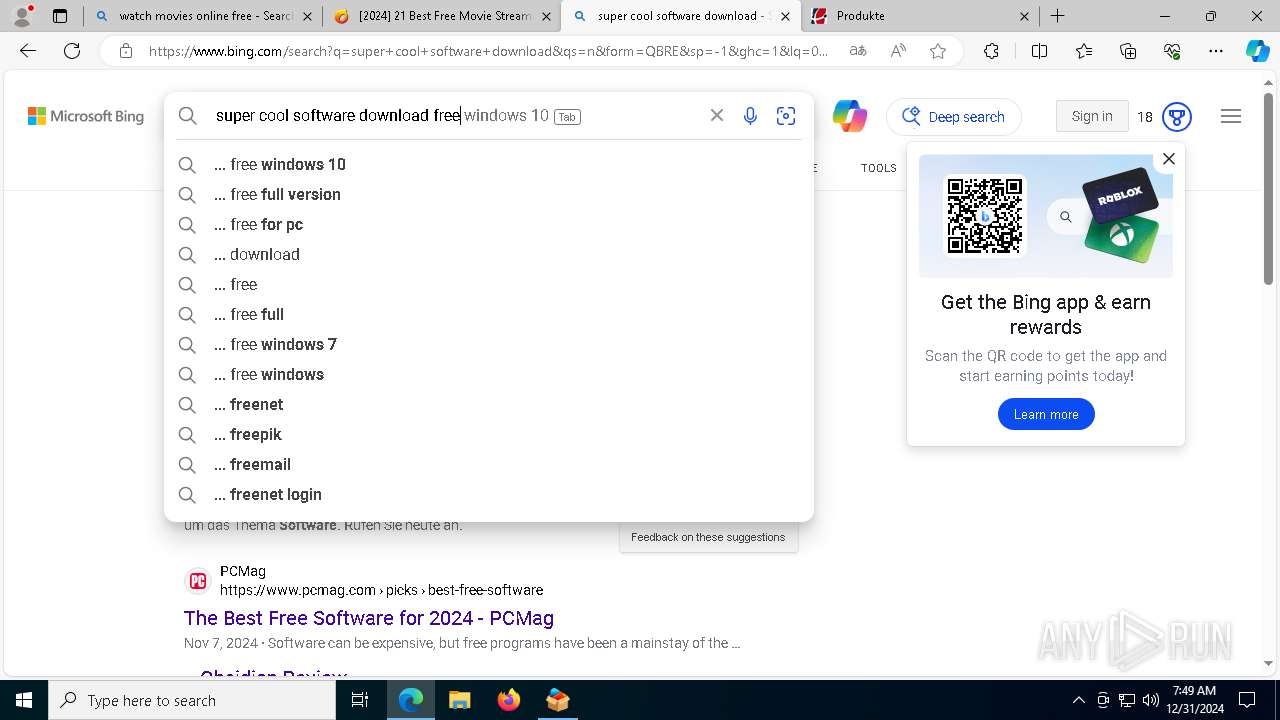Image resolution: width=1280 pixels, height=720 pixels.
Task: Click the browser address bar URL
Action: (x=488, y=51)
